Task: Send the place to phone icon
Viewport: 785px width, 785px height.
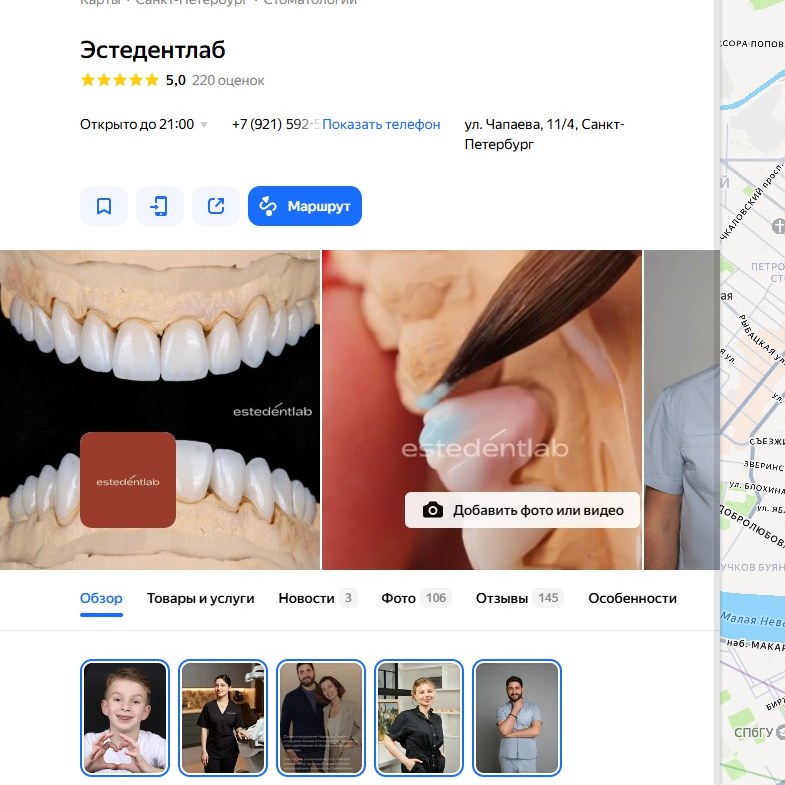Action: 160,206
